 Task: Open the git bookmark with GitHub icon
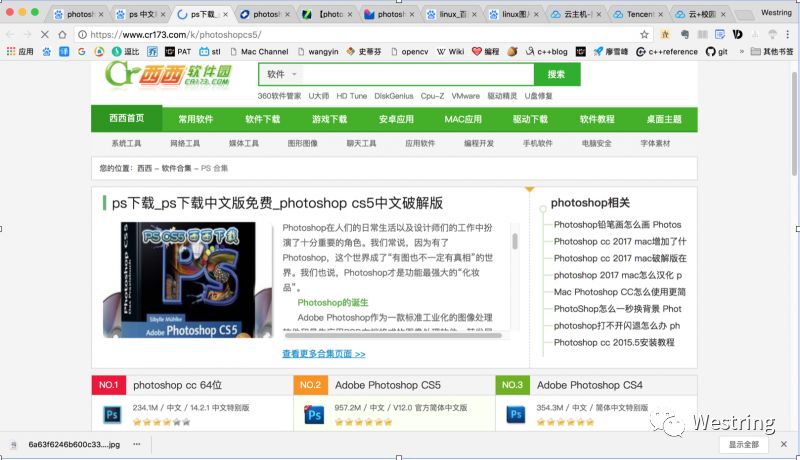[716, 52]
